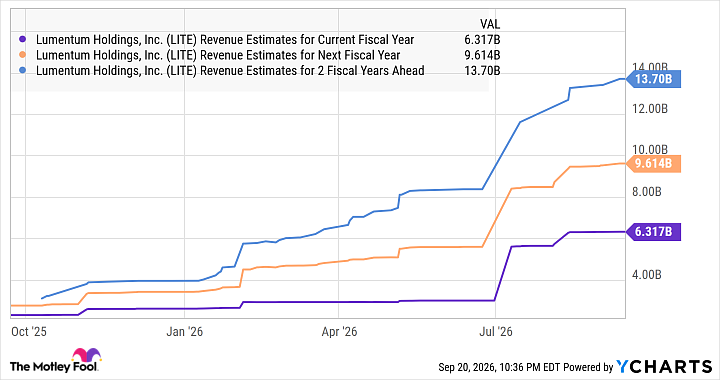
Task: Click the purple Current Fiscal Year legend dot
Action: coord(23,40)
